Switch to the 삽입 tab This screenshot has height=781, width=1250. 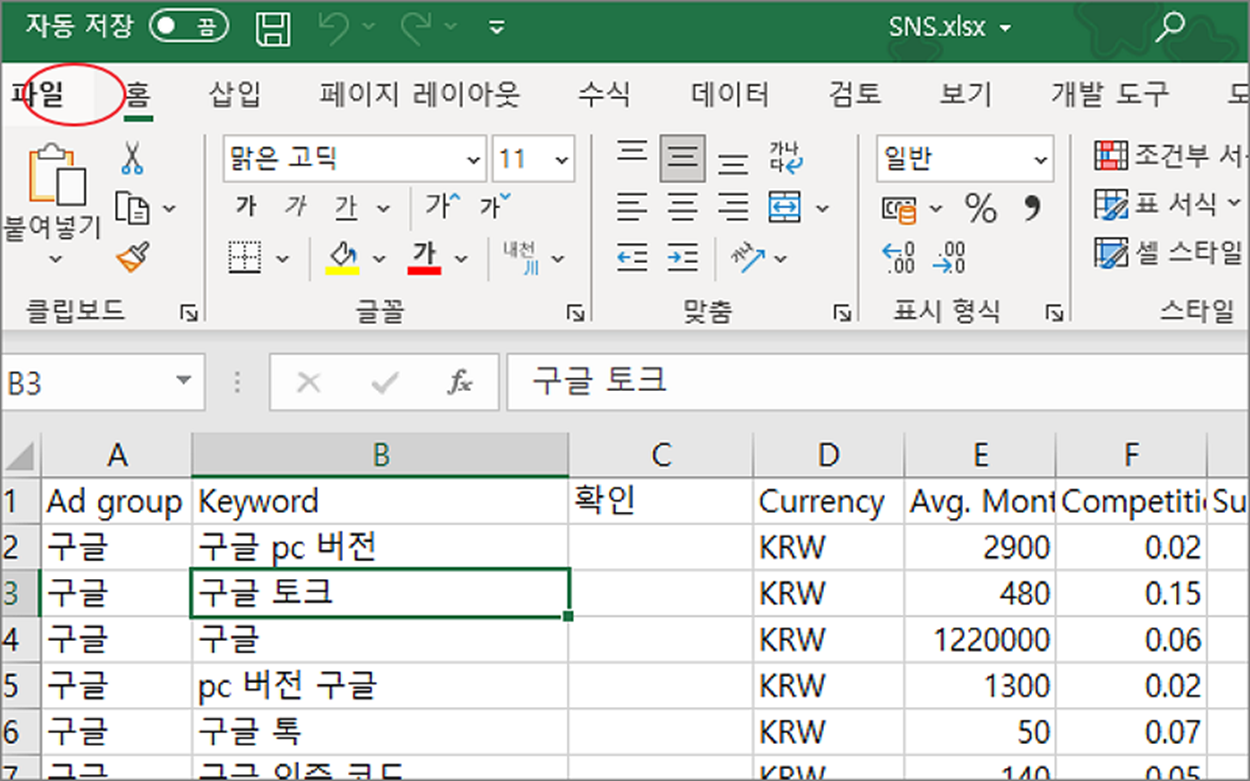(x=235, y=94)
